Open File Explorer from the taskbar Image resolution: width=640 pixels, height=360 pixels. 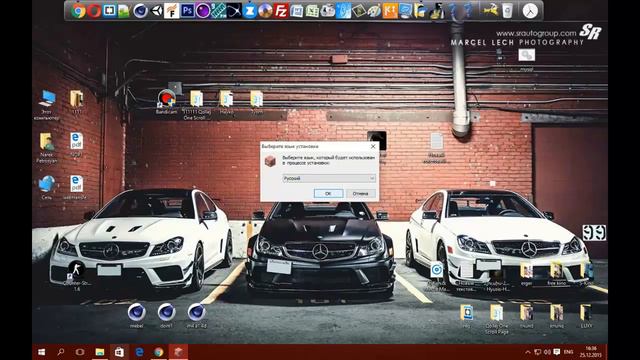click(100, 352)
